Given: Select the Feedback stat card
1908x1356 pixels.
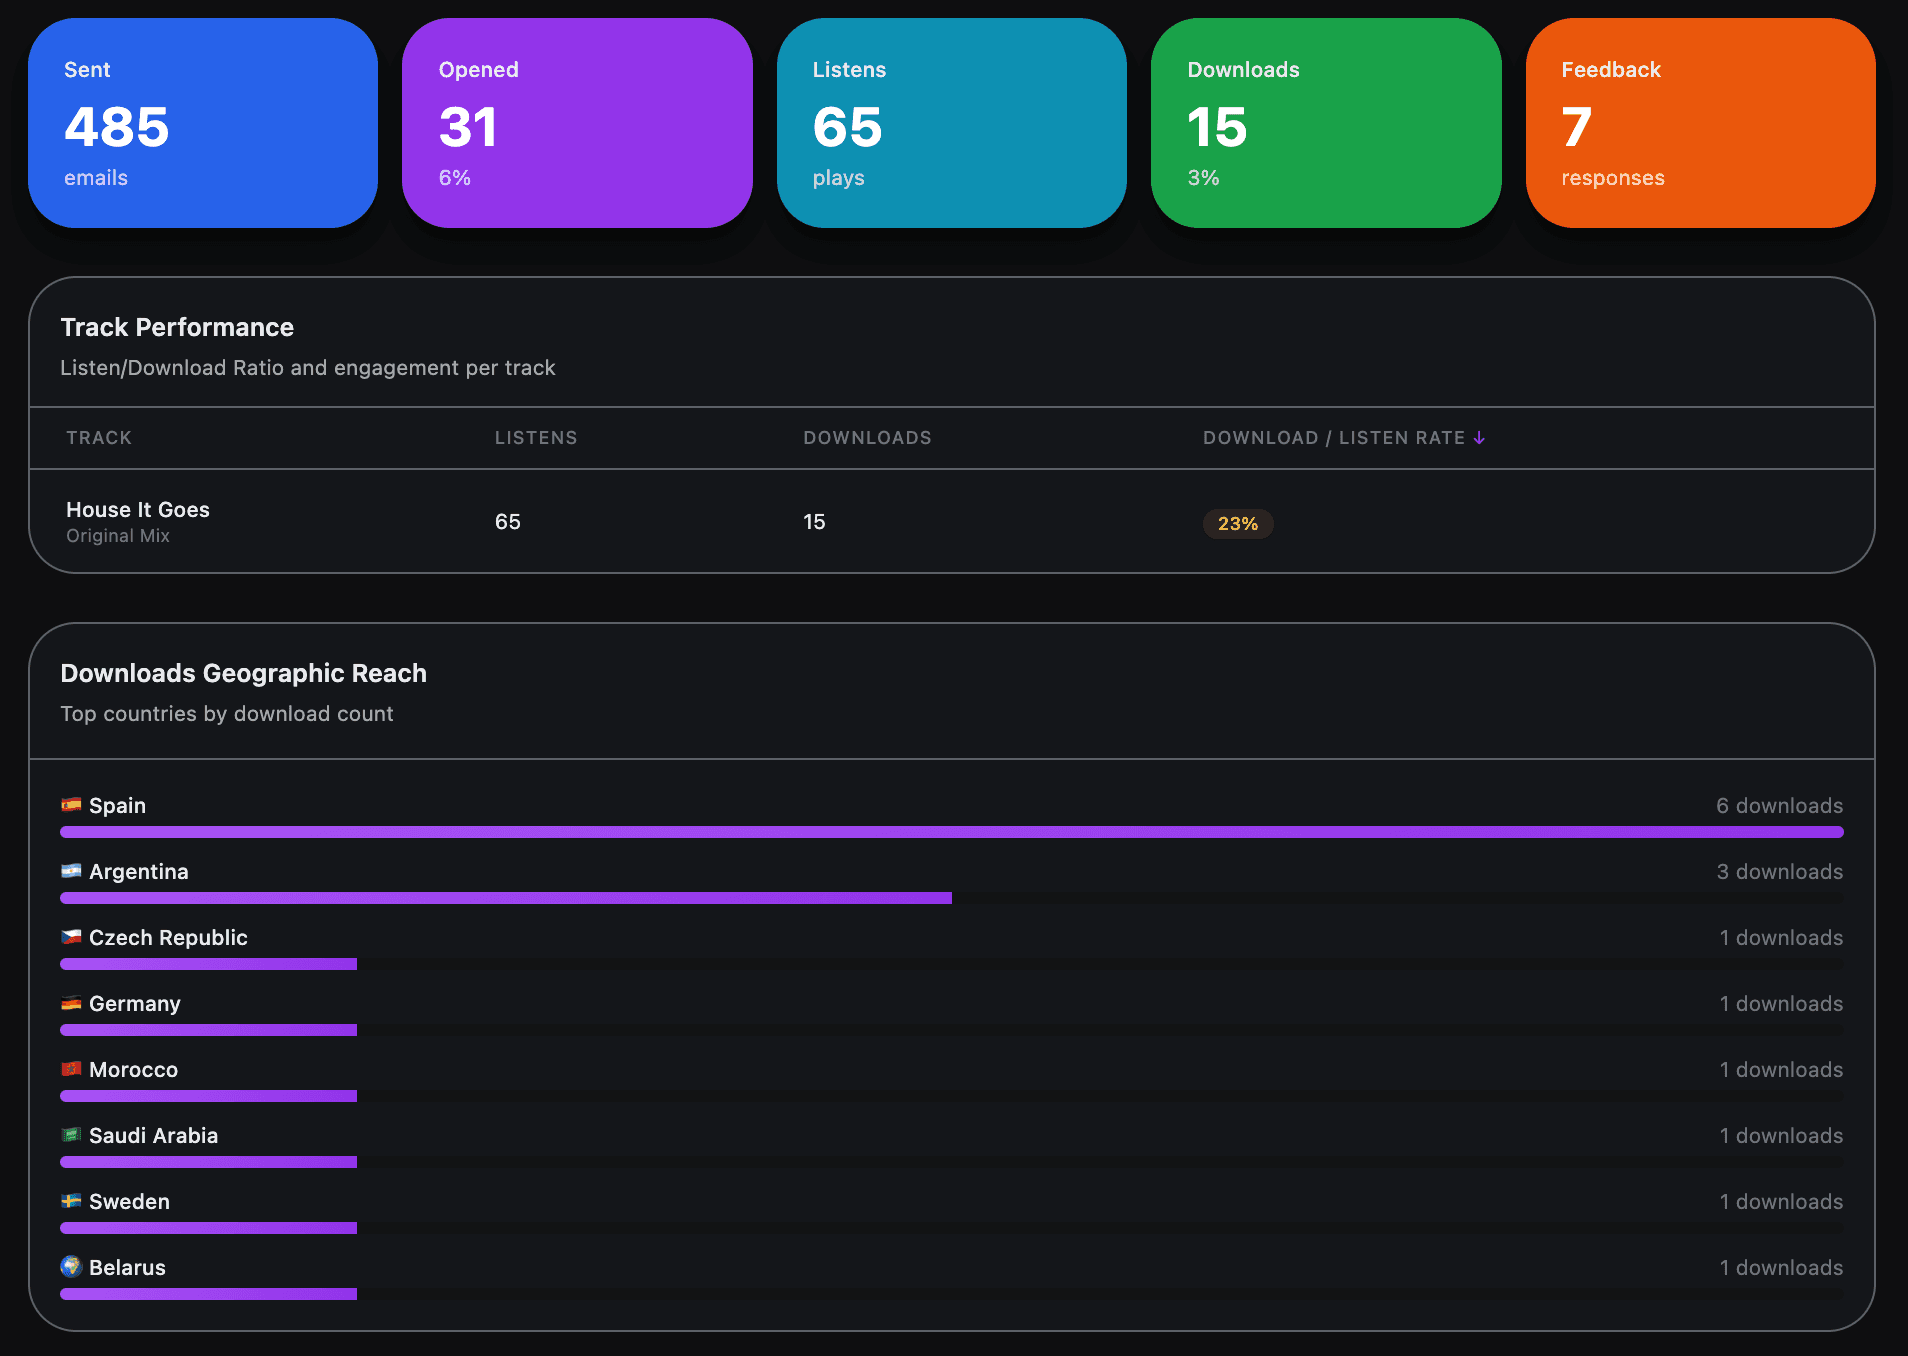Looking at the screenshot, I should pos(1700,122).
